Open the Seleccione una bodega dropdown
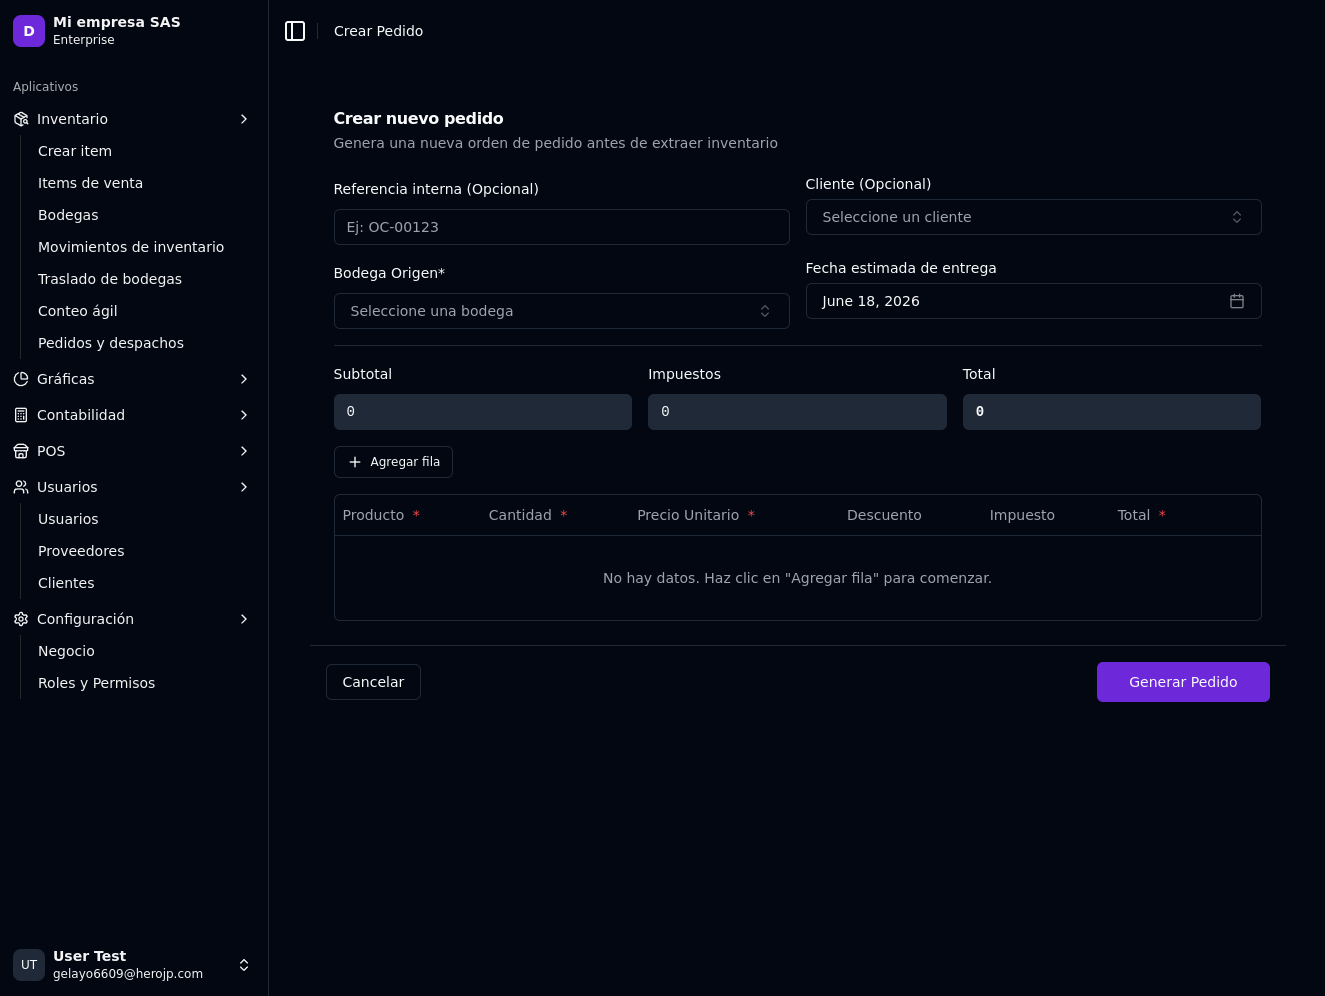 (x=561, y=311)
